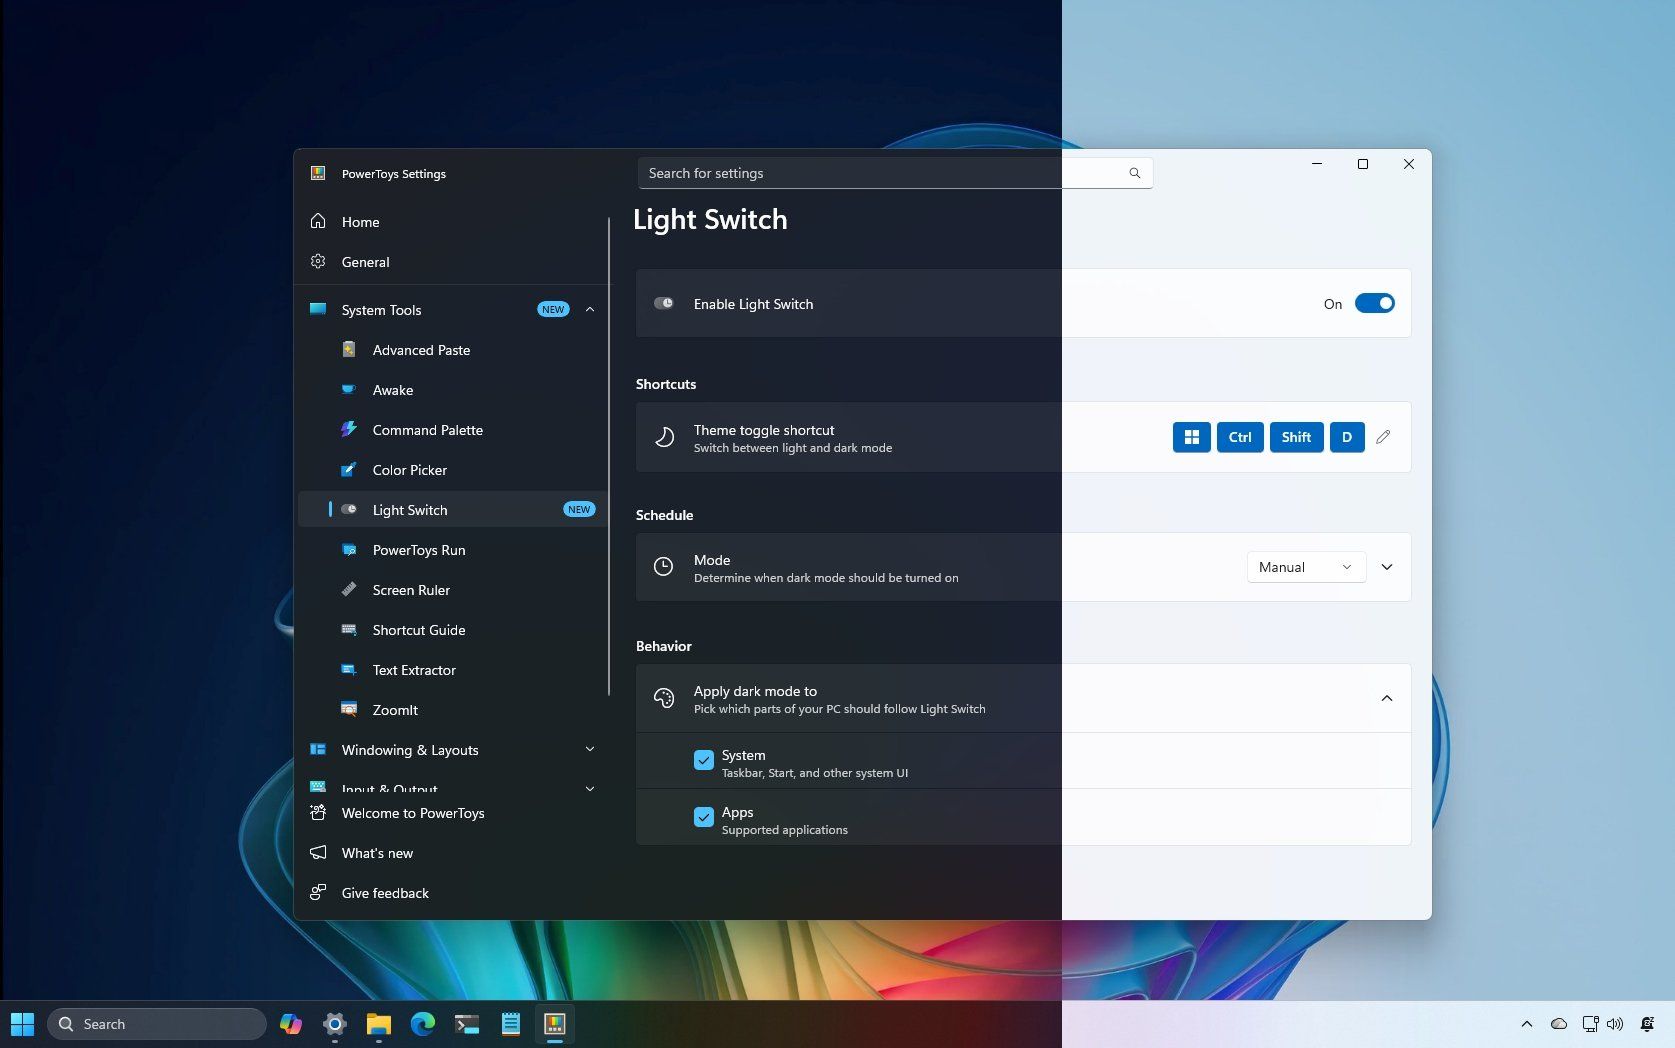The image size is (1675, 1048).
Task: Select the Screen Ruler icon
Action: point(349,589)
